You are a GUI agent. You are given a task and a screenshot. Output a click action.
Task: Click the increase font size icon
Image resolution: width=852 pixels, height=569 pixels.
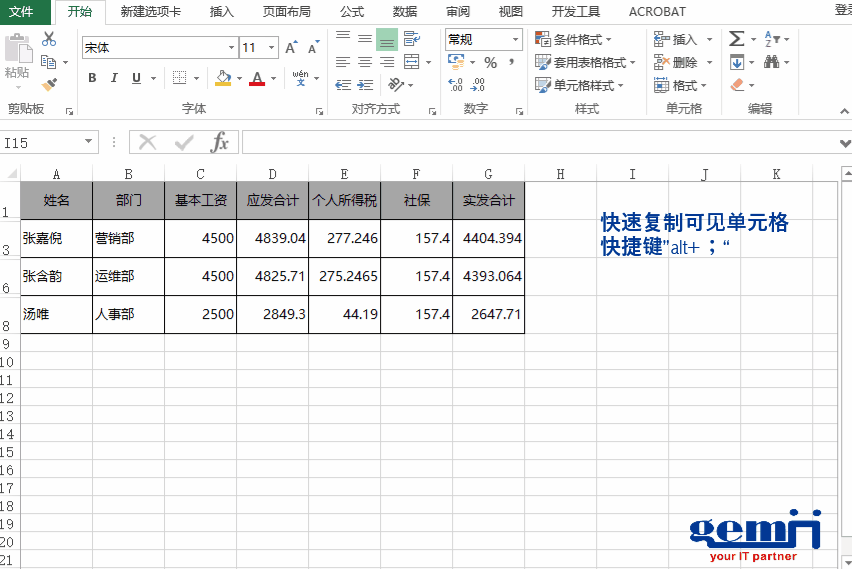tap(291, 48)
